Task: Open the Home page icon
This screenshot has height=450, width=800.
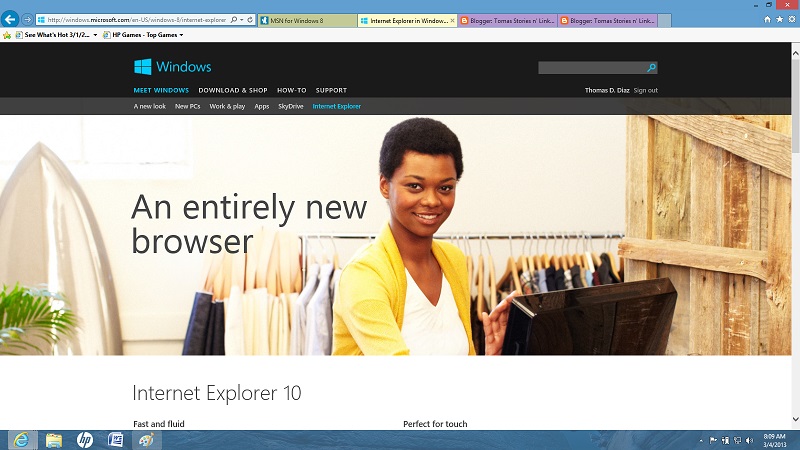Action: (767, 19)
